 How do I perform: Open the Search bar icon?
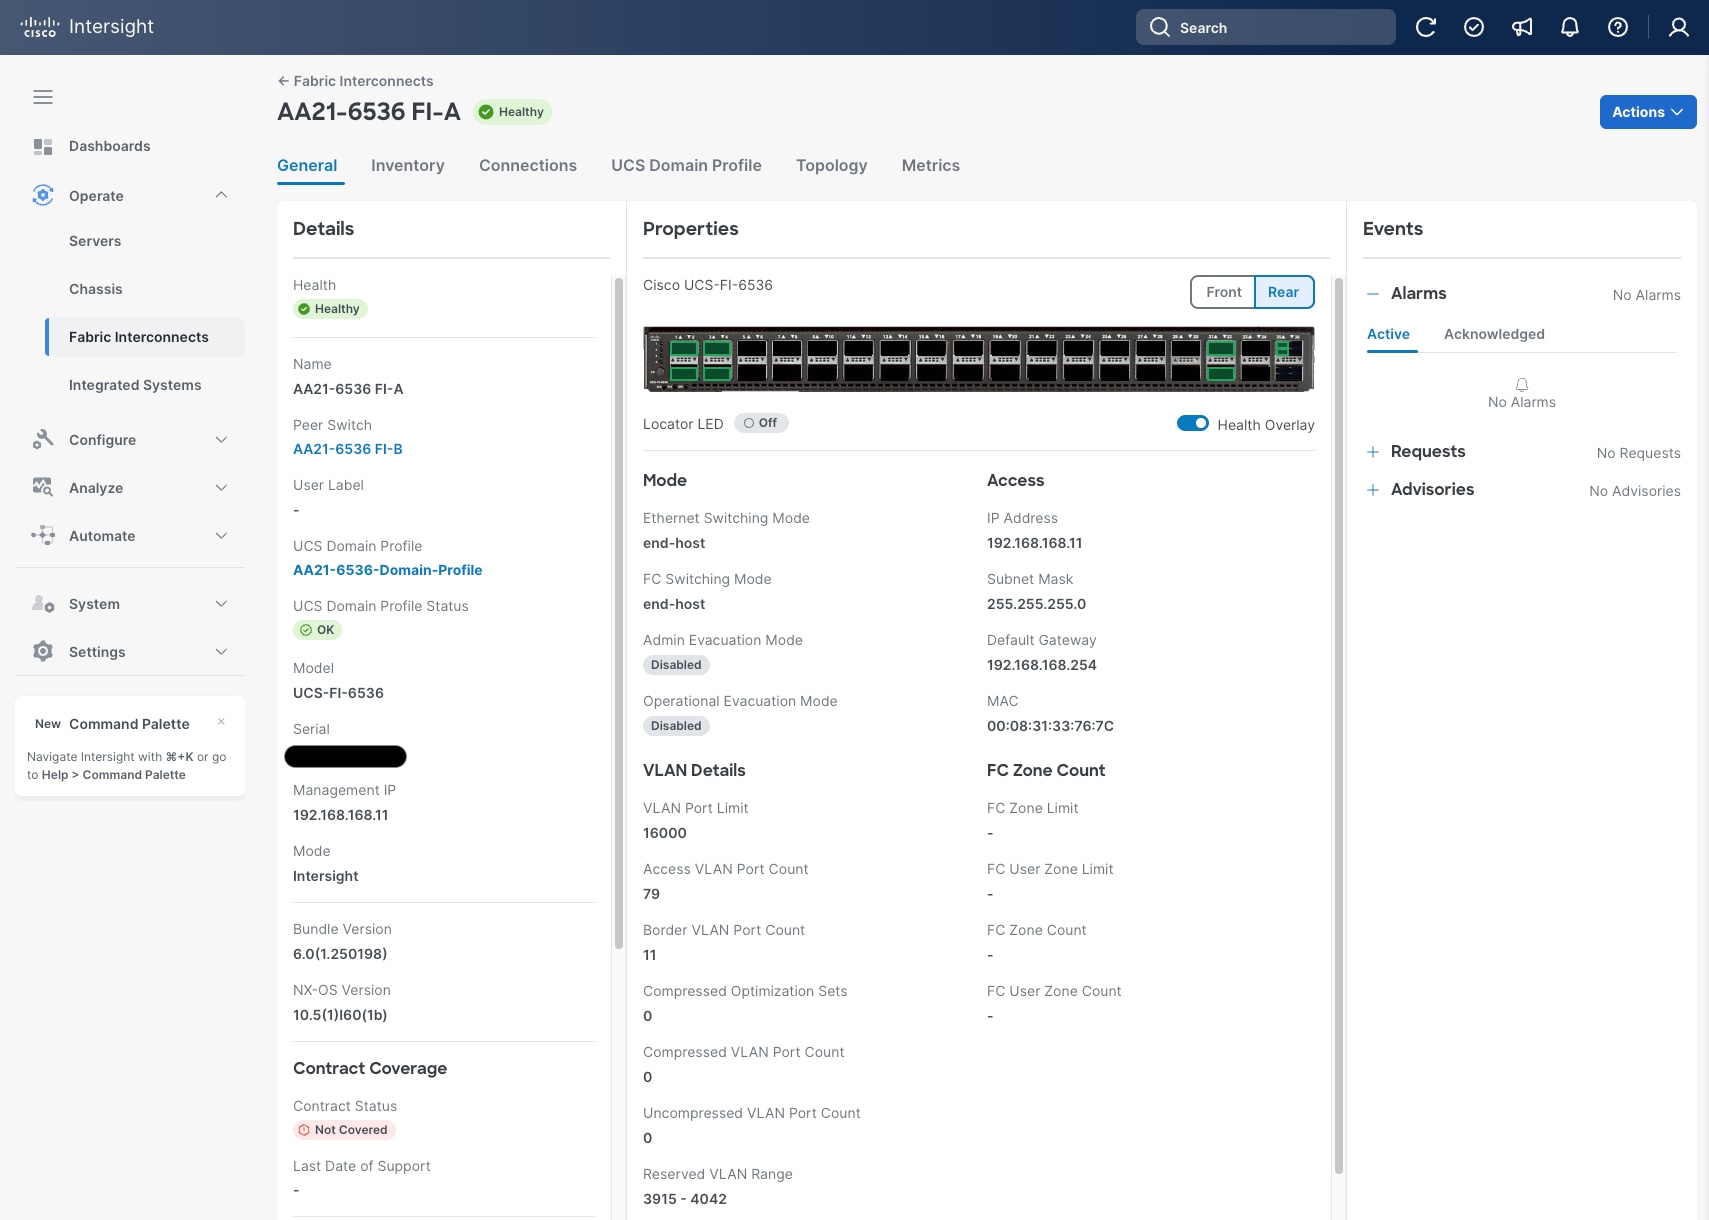coord(1161,27)
